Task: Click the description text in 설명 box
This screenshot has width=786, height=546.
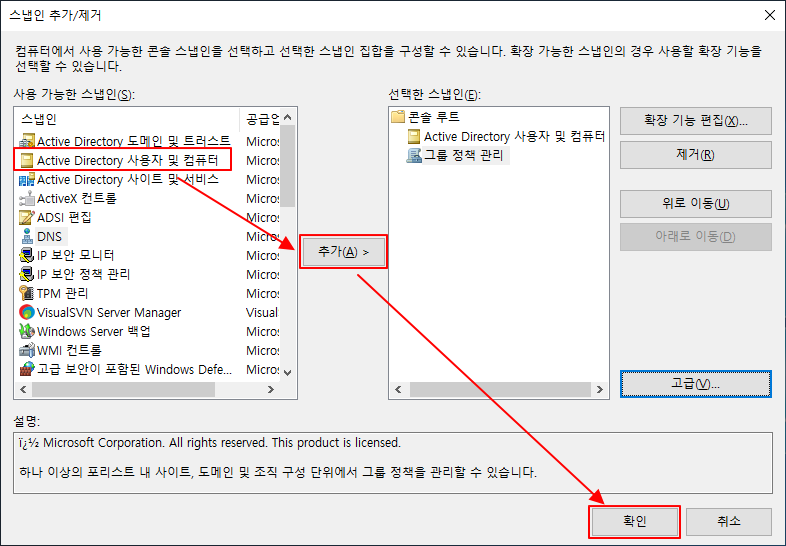Action: pyautogui.click(x=278, y=457)
